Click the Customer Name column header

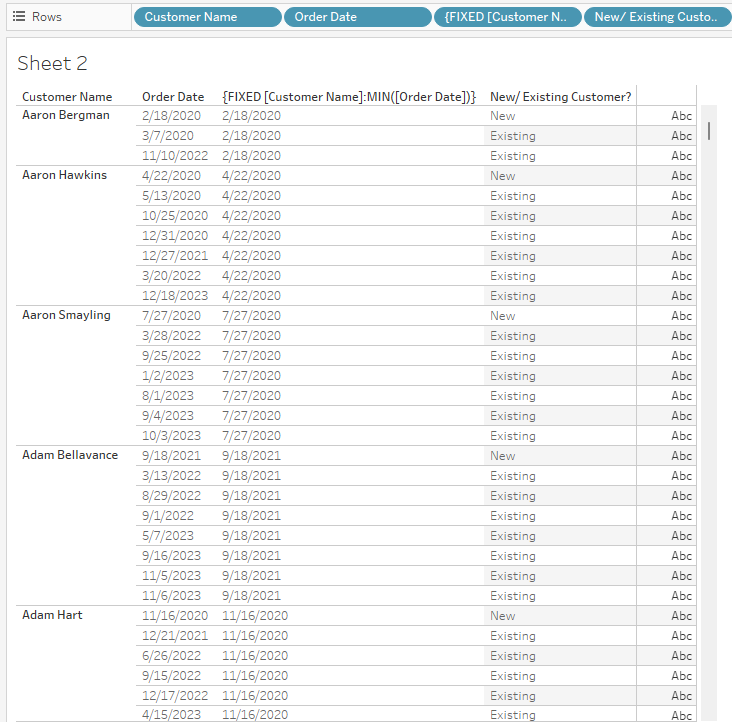coord(67,97)
